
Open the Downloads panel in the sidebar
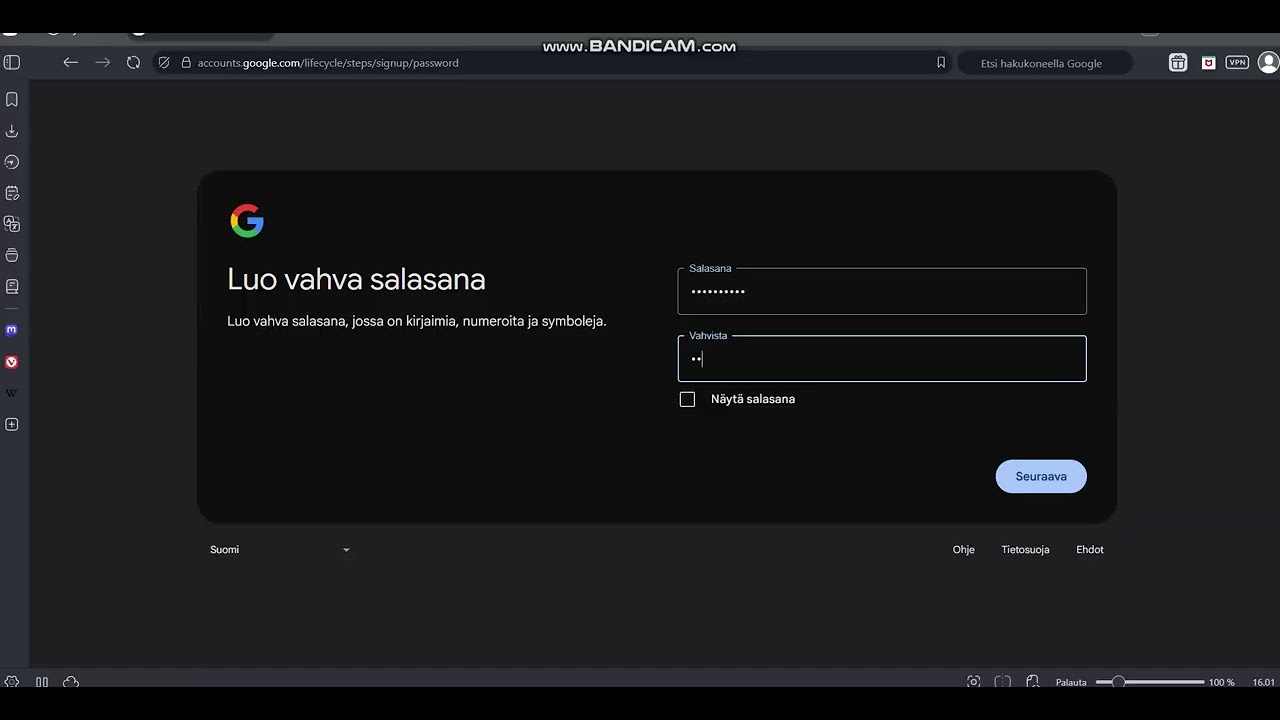pyautogui.click(x=12, y=131)
